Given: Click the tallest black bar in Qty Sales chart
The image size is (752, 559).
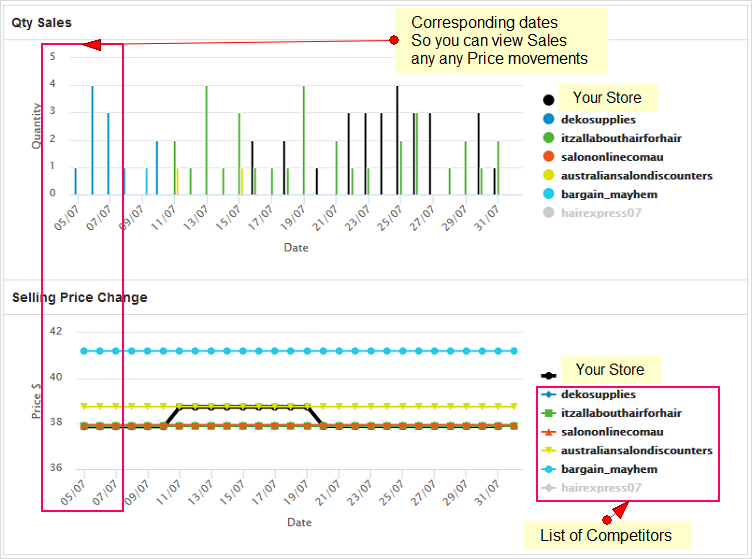Looking at the screenshot, I should (x=397, y=140).
